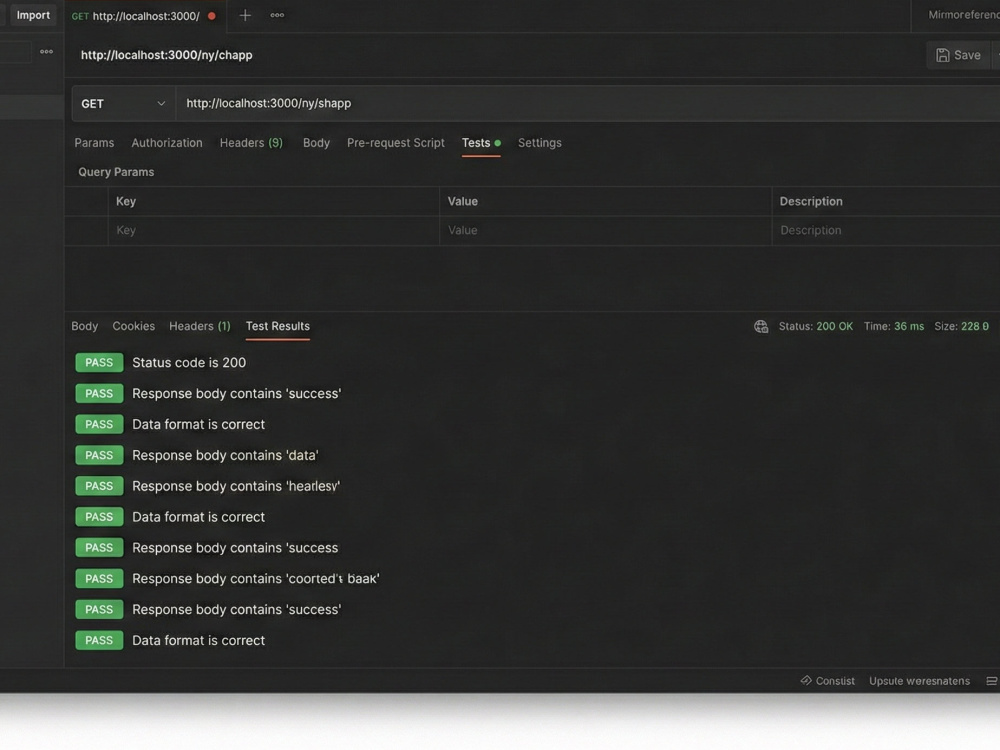The height and width of the screenshot is (750, 1000).
Task: Open the environment selector at top right
Action: (x=964, y=15)
